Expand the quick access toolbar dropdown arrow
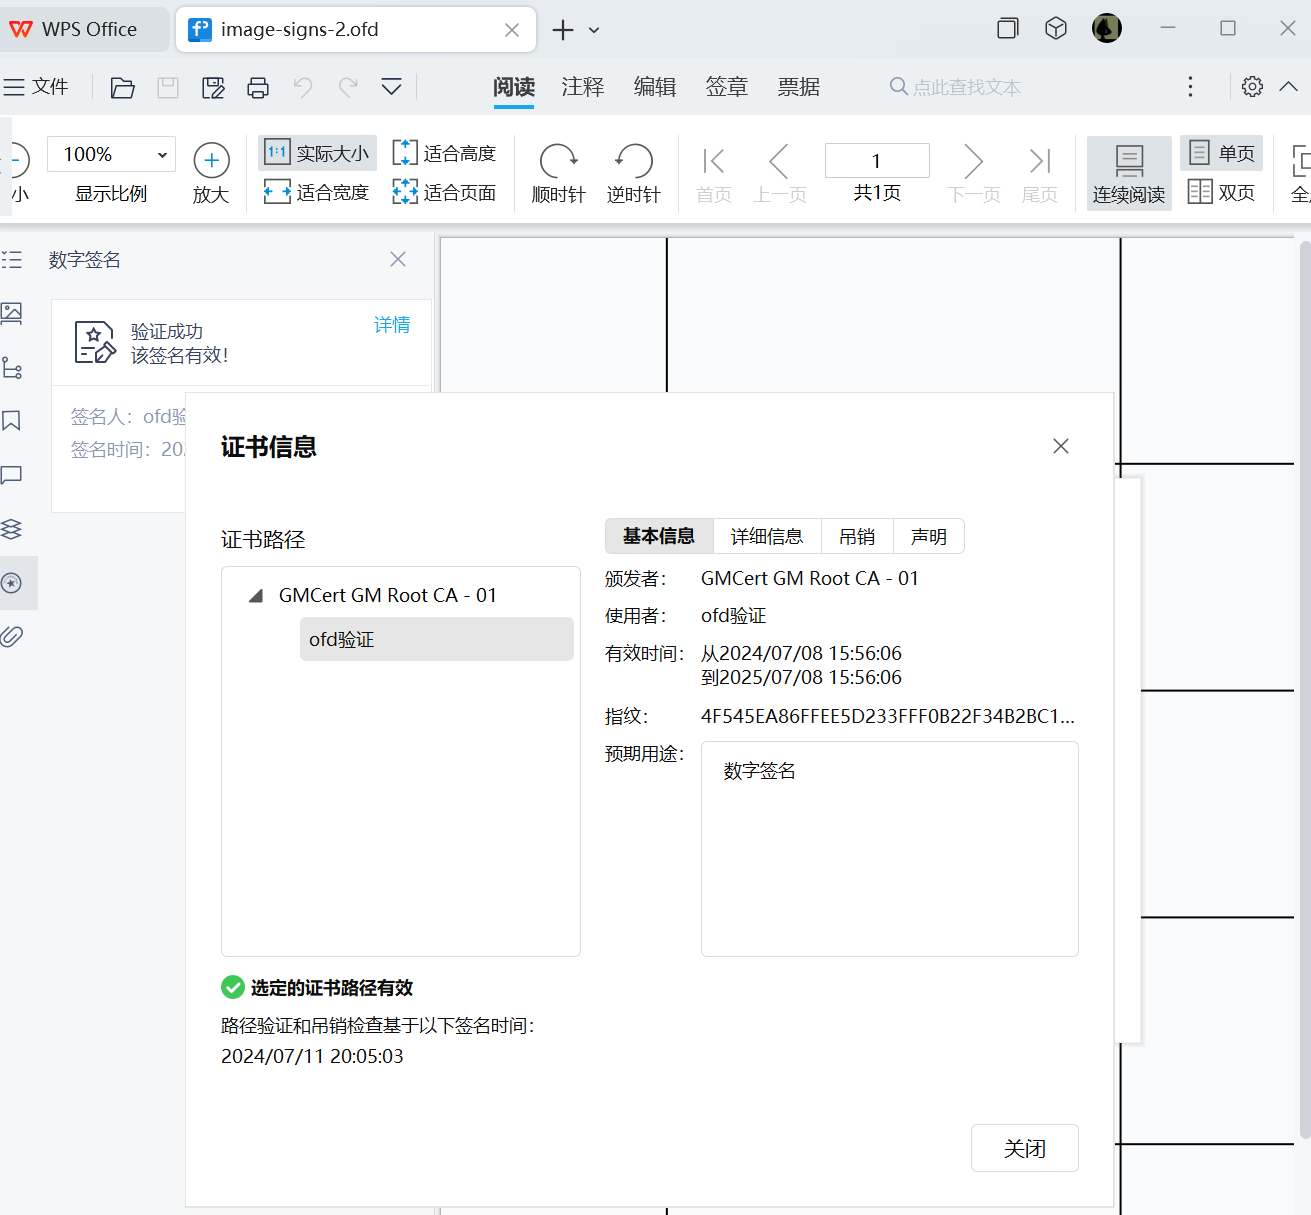 tap(391, 88)
